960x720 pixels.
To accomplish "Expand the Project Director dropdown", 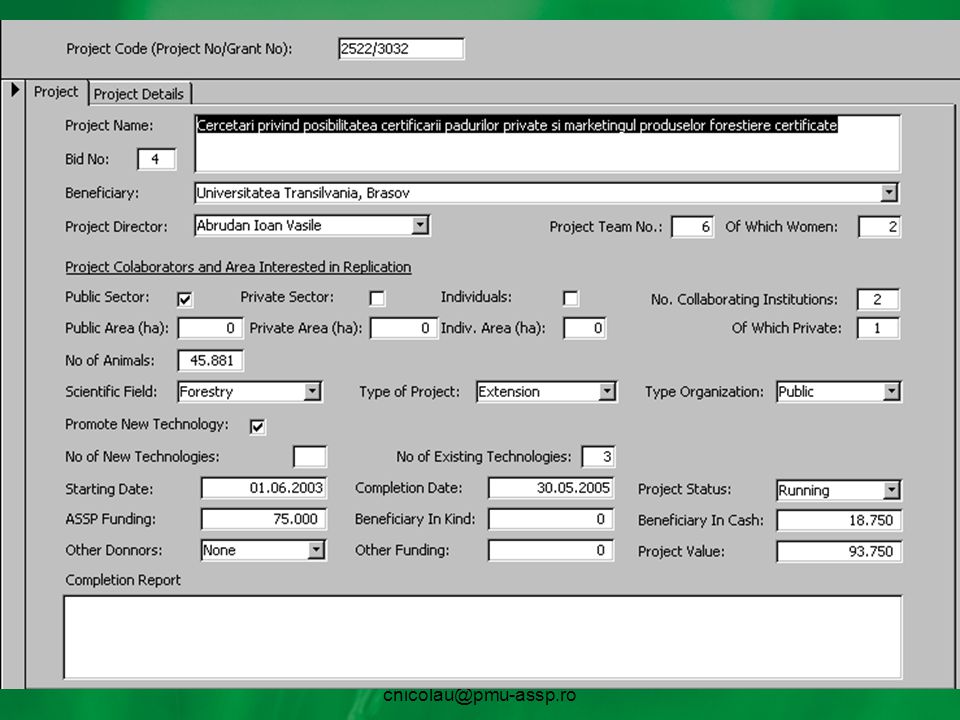I will click(x=419, y=225).
